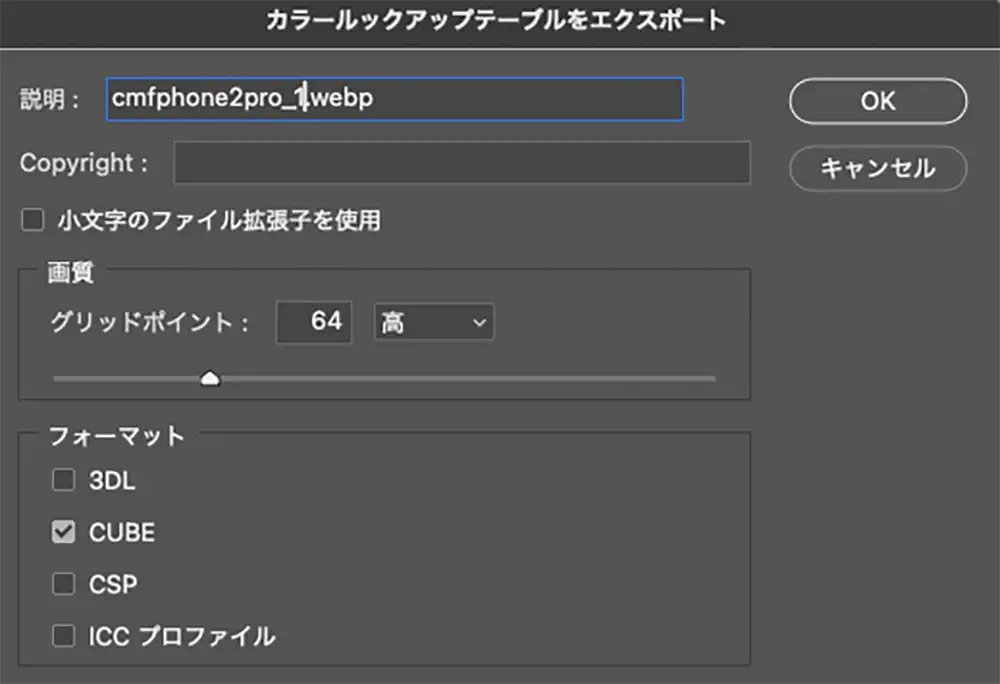
Task: Click the 説明 text field with cmfphone2pro_1.webp
Action: pos(394,99)
